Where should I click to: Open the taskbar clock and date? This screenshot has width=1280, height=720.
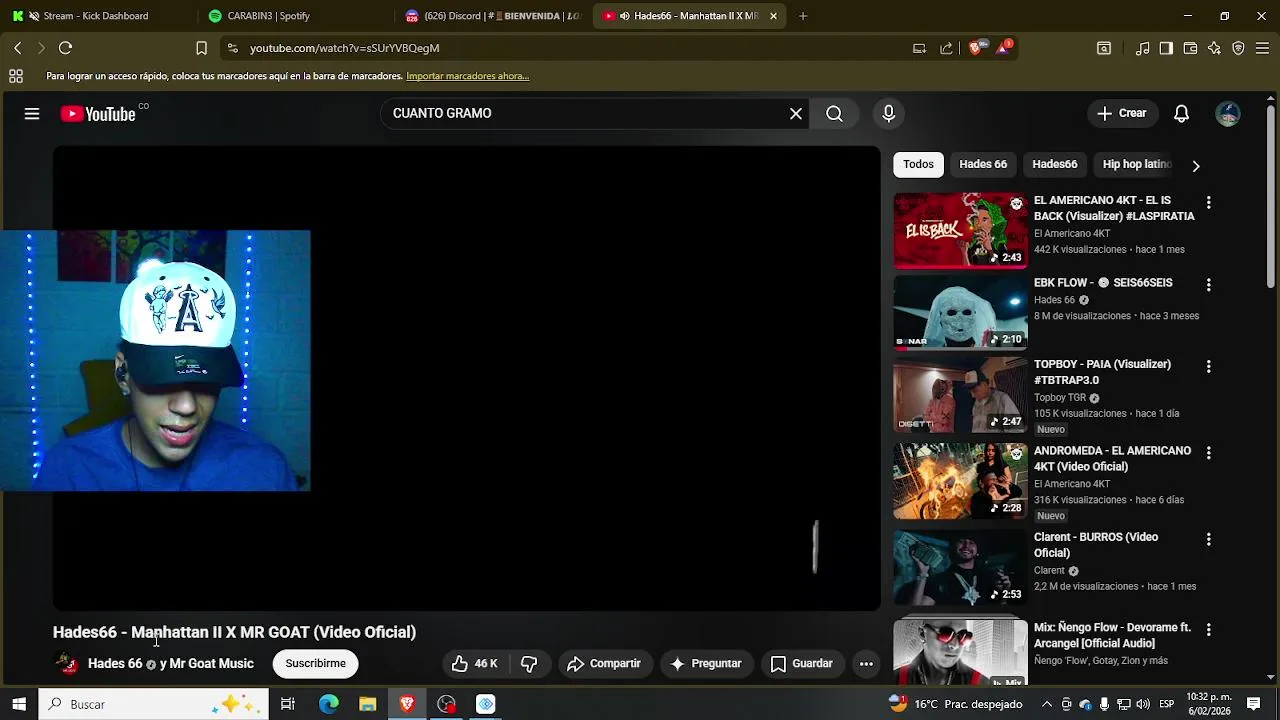click(1209, 704)
